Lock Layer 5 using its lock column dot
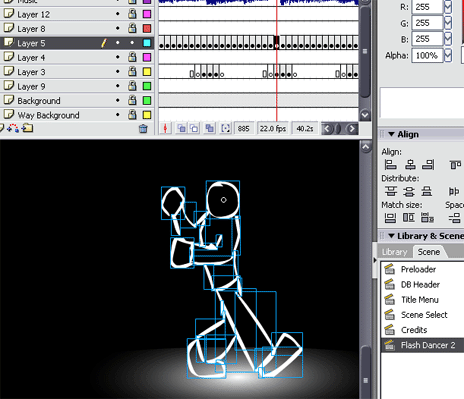Image resolution: width=464 pixels, height=399 pixels. [132, 43]
